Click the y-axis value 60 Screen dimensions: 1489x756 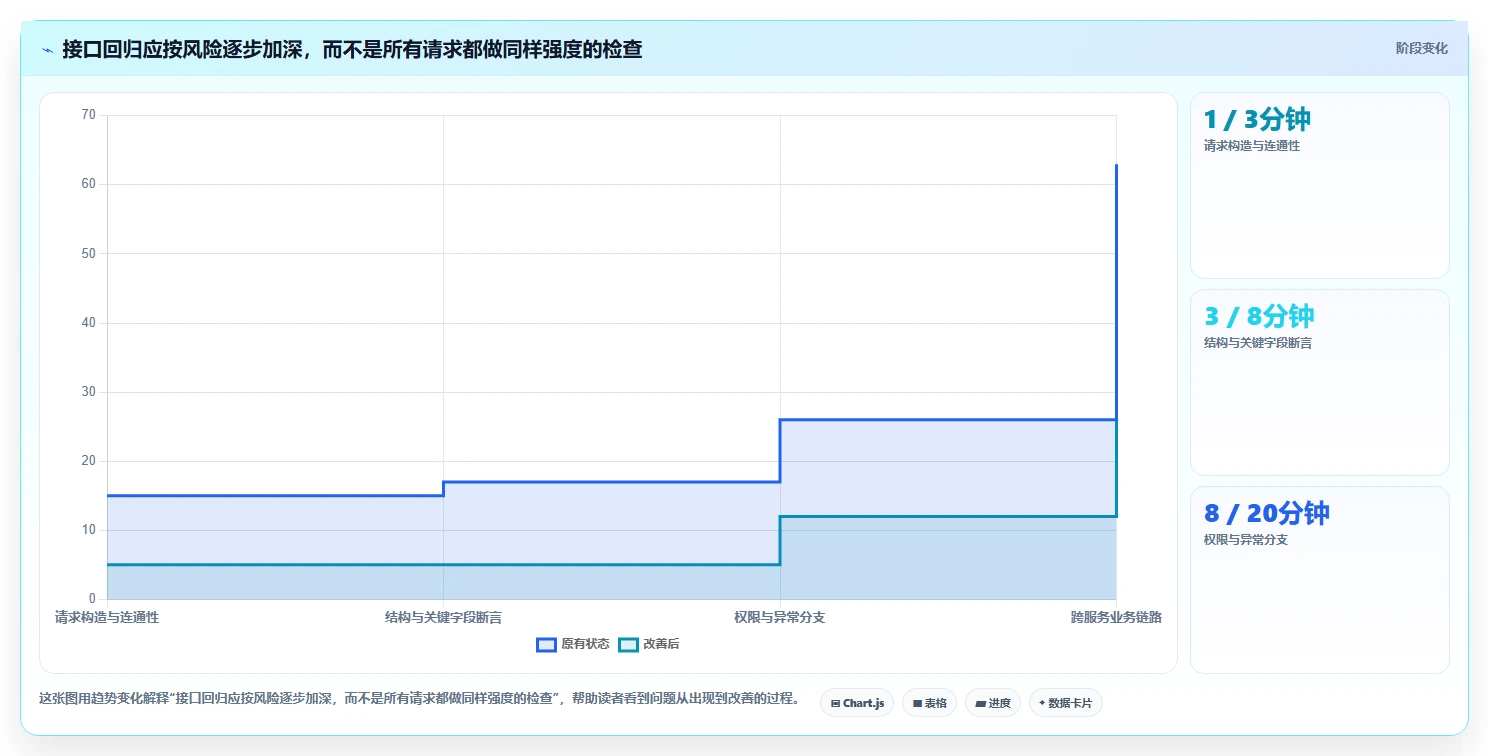click(x=88, y=184)
